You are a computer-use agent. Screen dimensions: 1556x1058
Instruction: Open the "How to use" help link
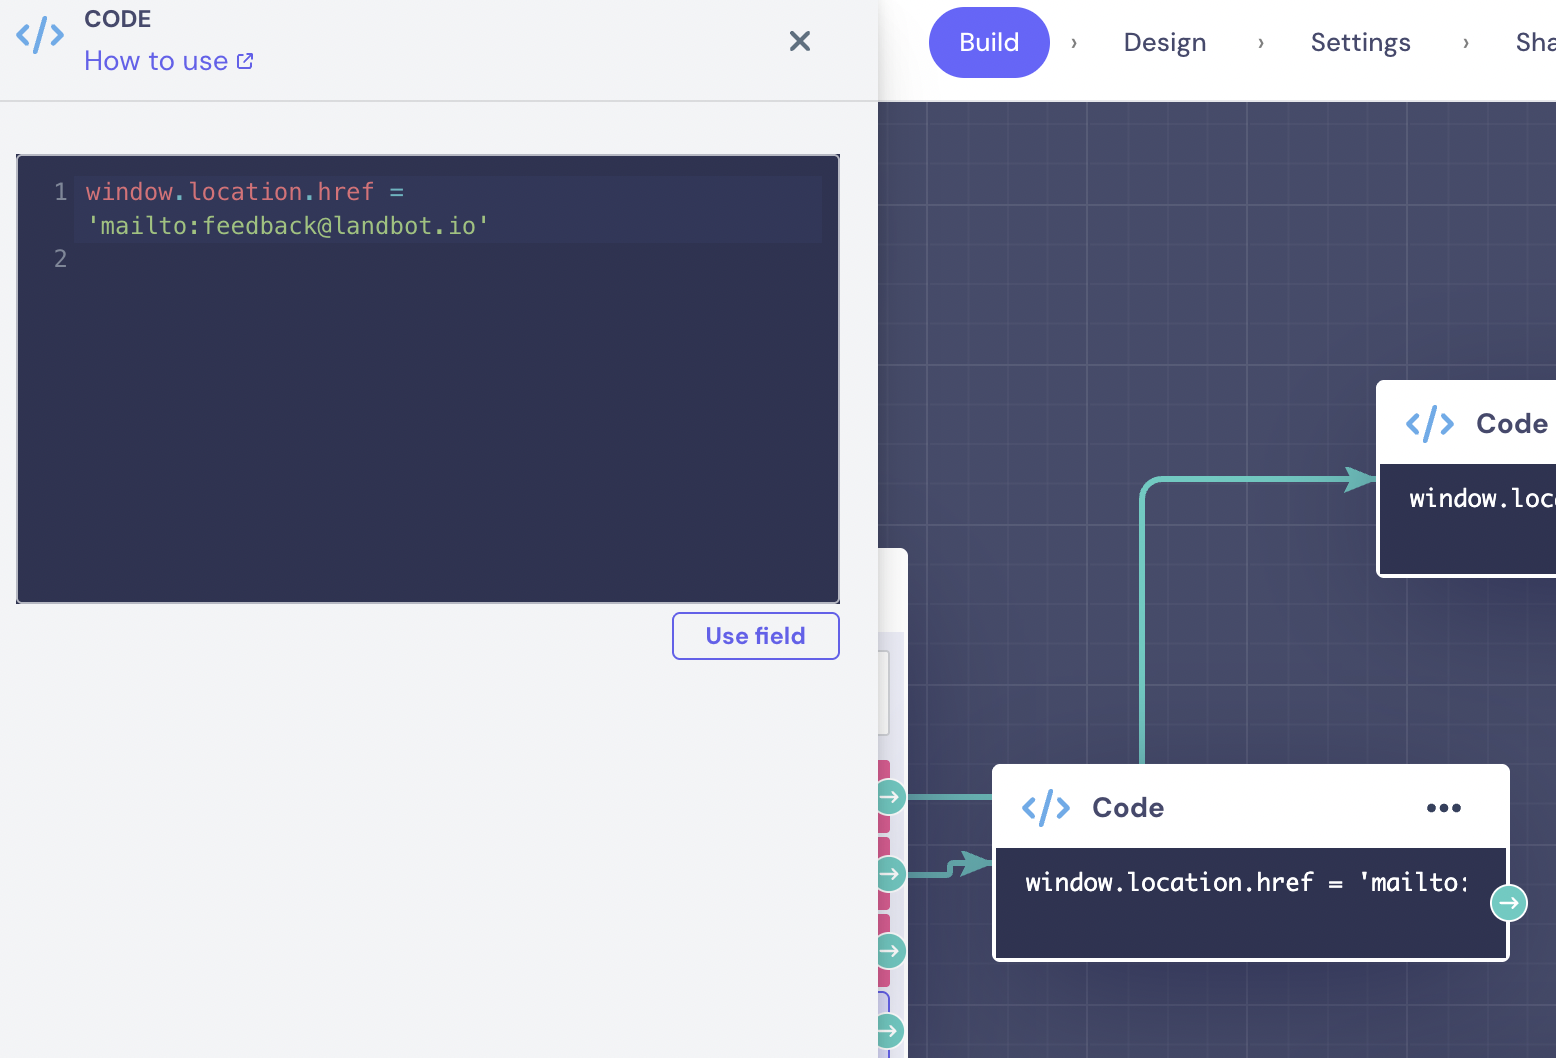point(168,61)
